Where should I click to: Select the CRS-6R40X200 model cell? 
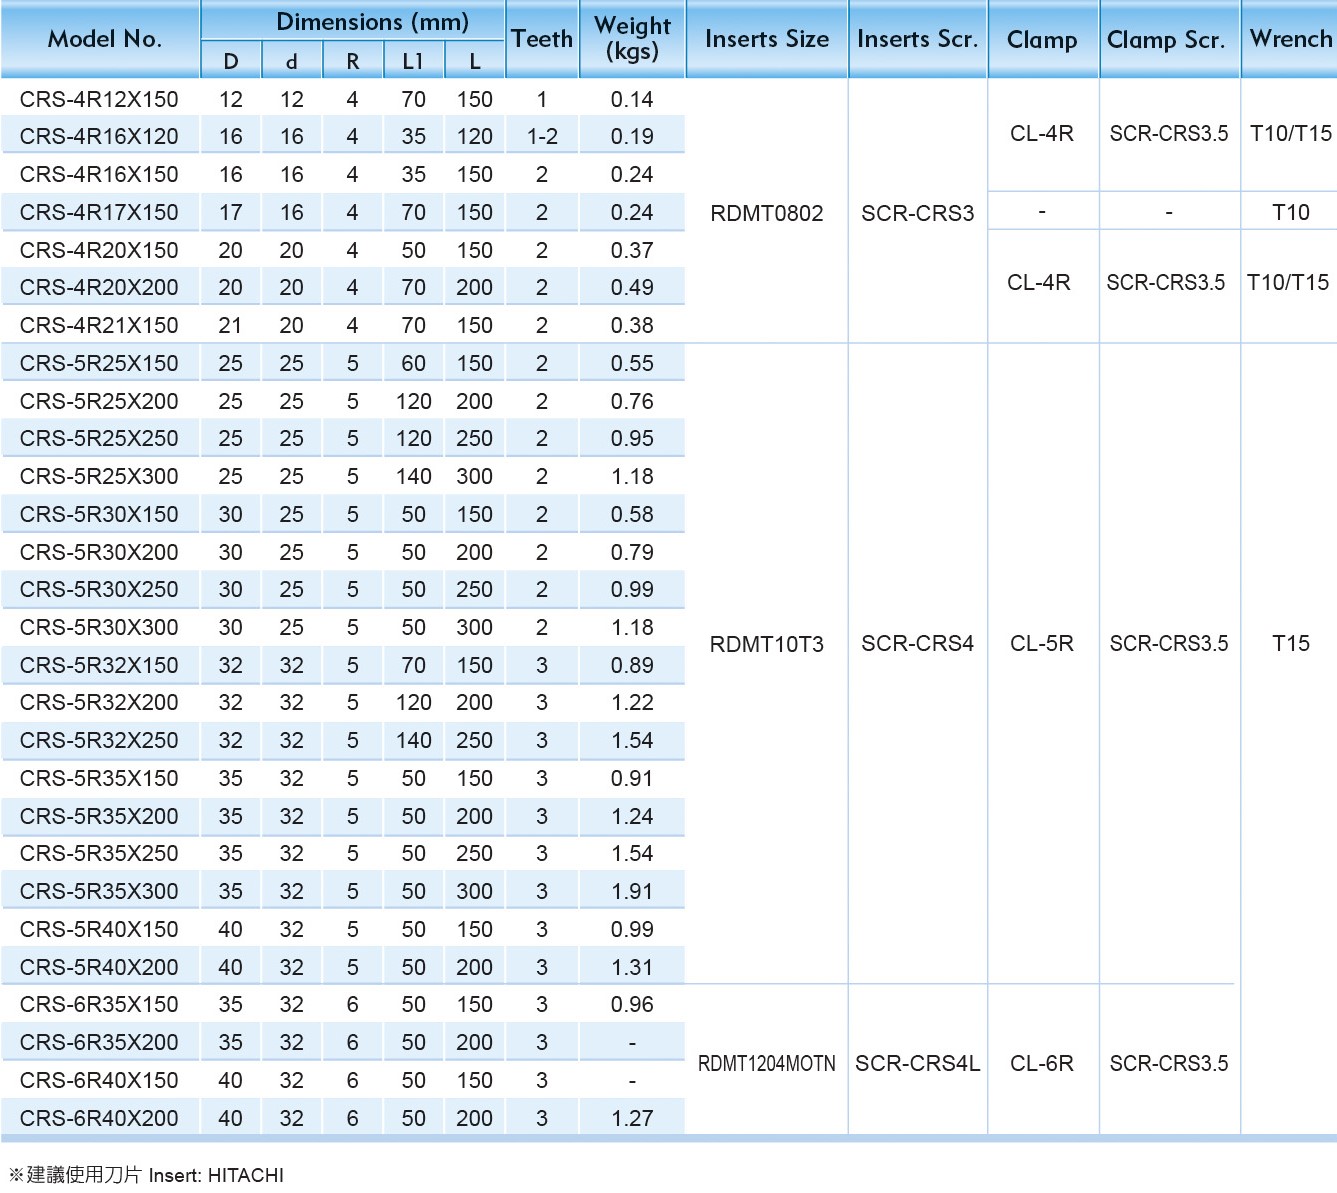(x=99, y=1118)
